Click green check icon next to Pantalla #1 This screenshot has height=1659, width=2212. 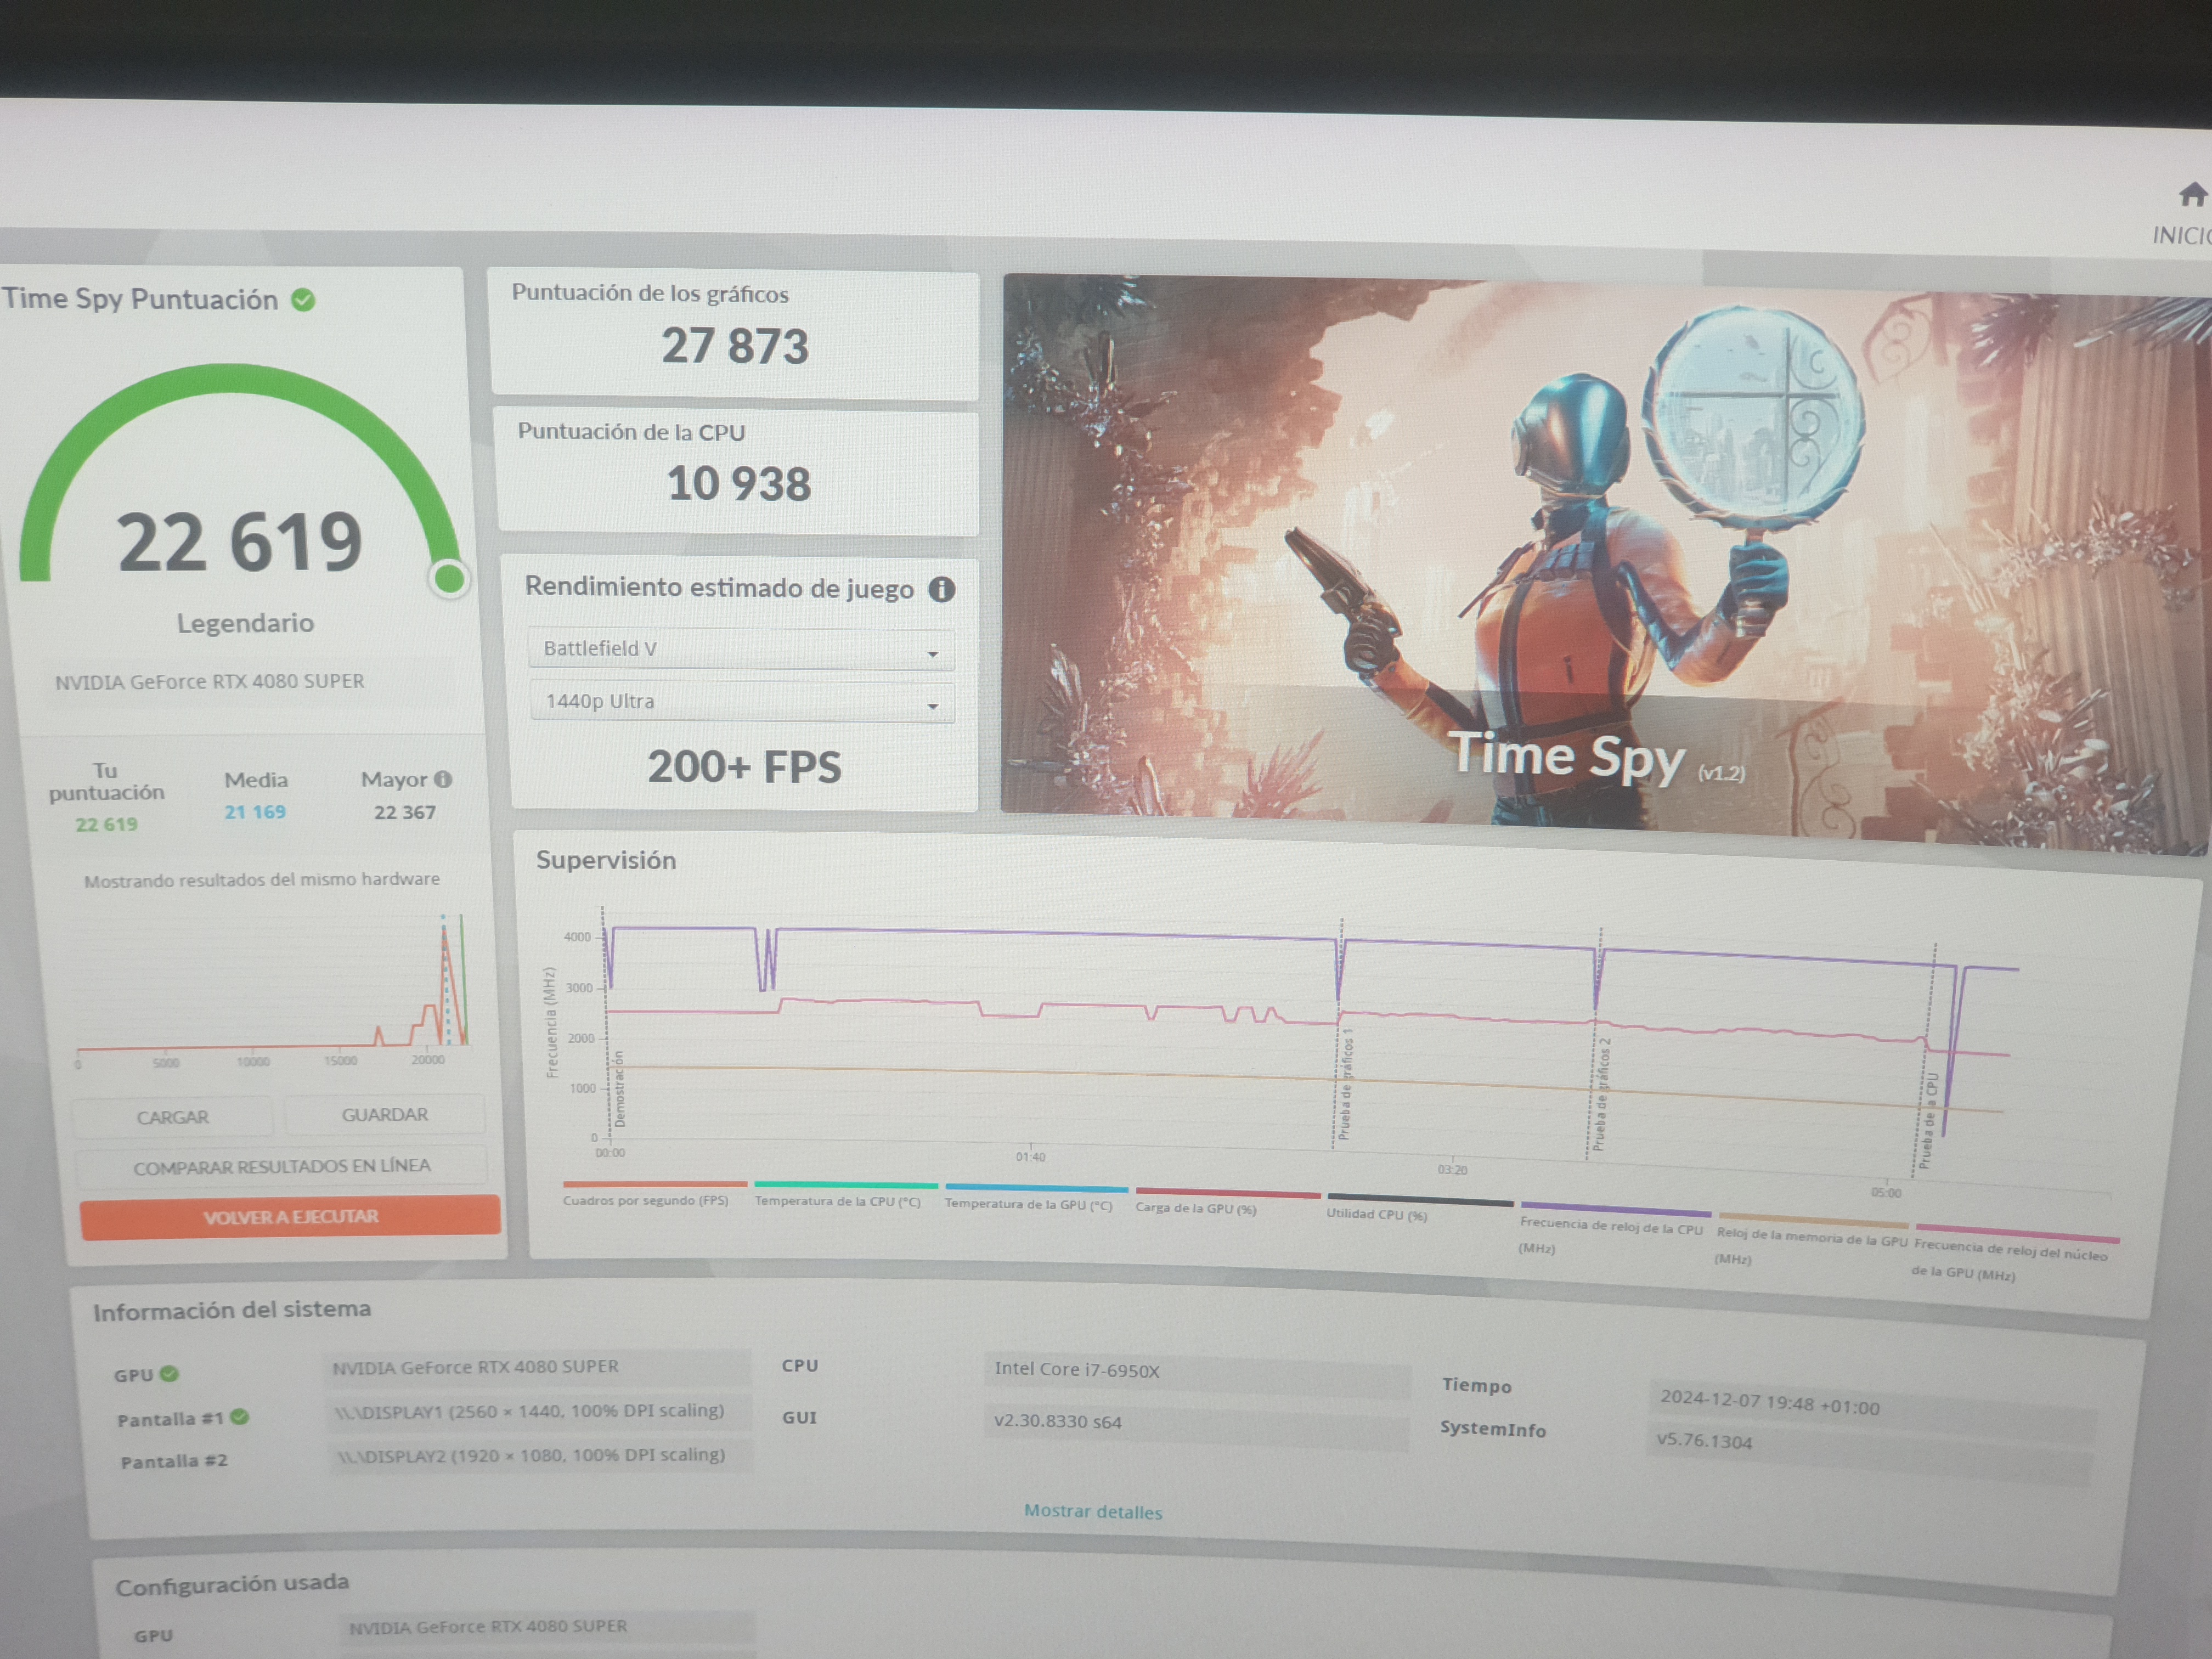239,1417
